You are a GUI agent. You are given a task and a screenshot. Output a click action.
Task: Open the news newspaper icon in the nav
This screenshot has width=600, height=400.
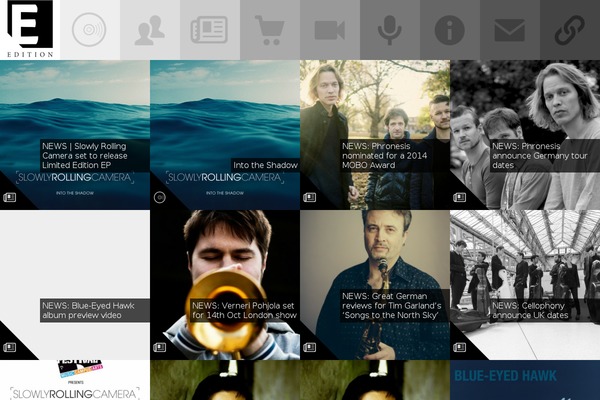coord(209,30)
